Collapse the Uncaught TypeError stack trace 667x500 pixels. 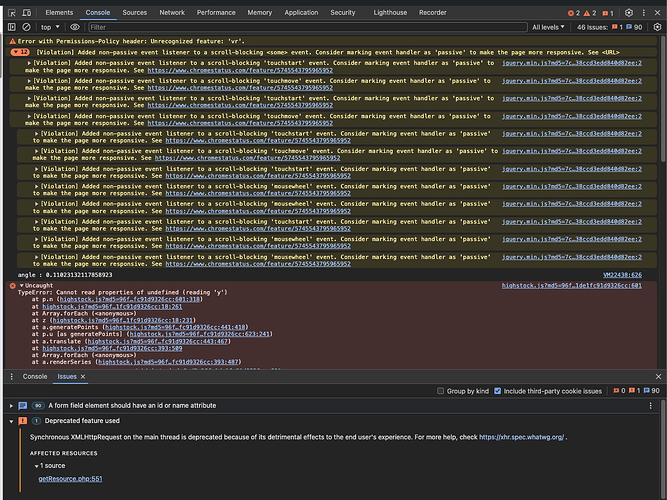pyautogui.click(x=22, y=286)
